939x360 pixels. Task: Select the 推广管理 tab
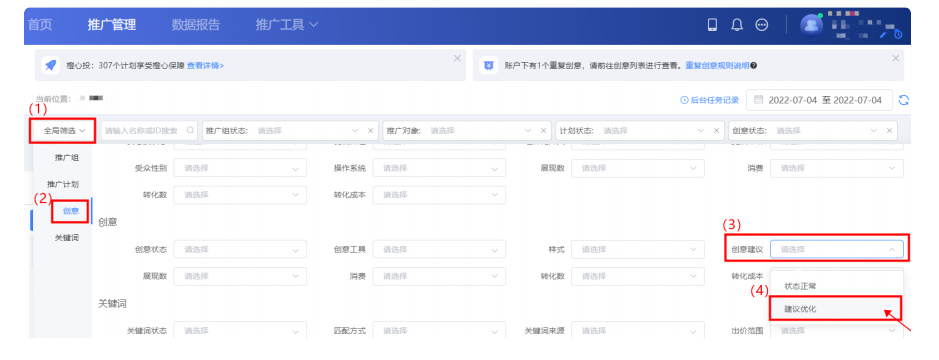click(112, 25)
